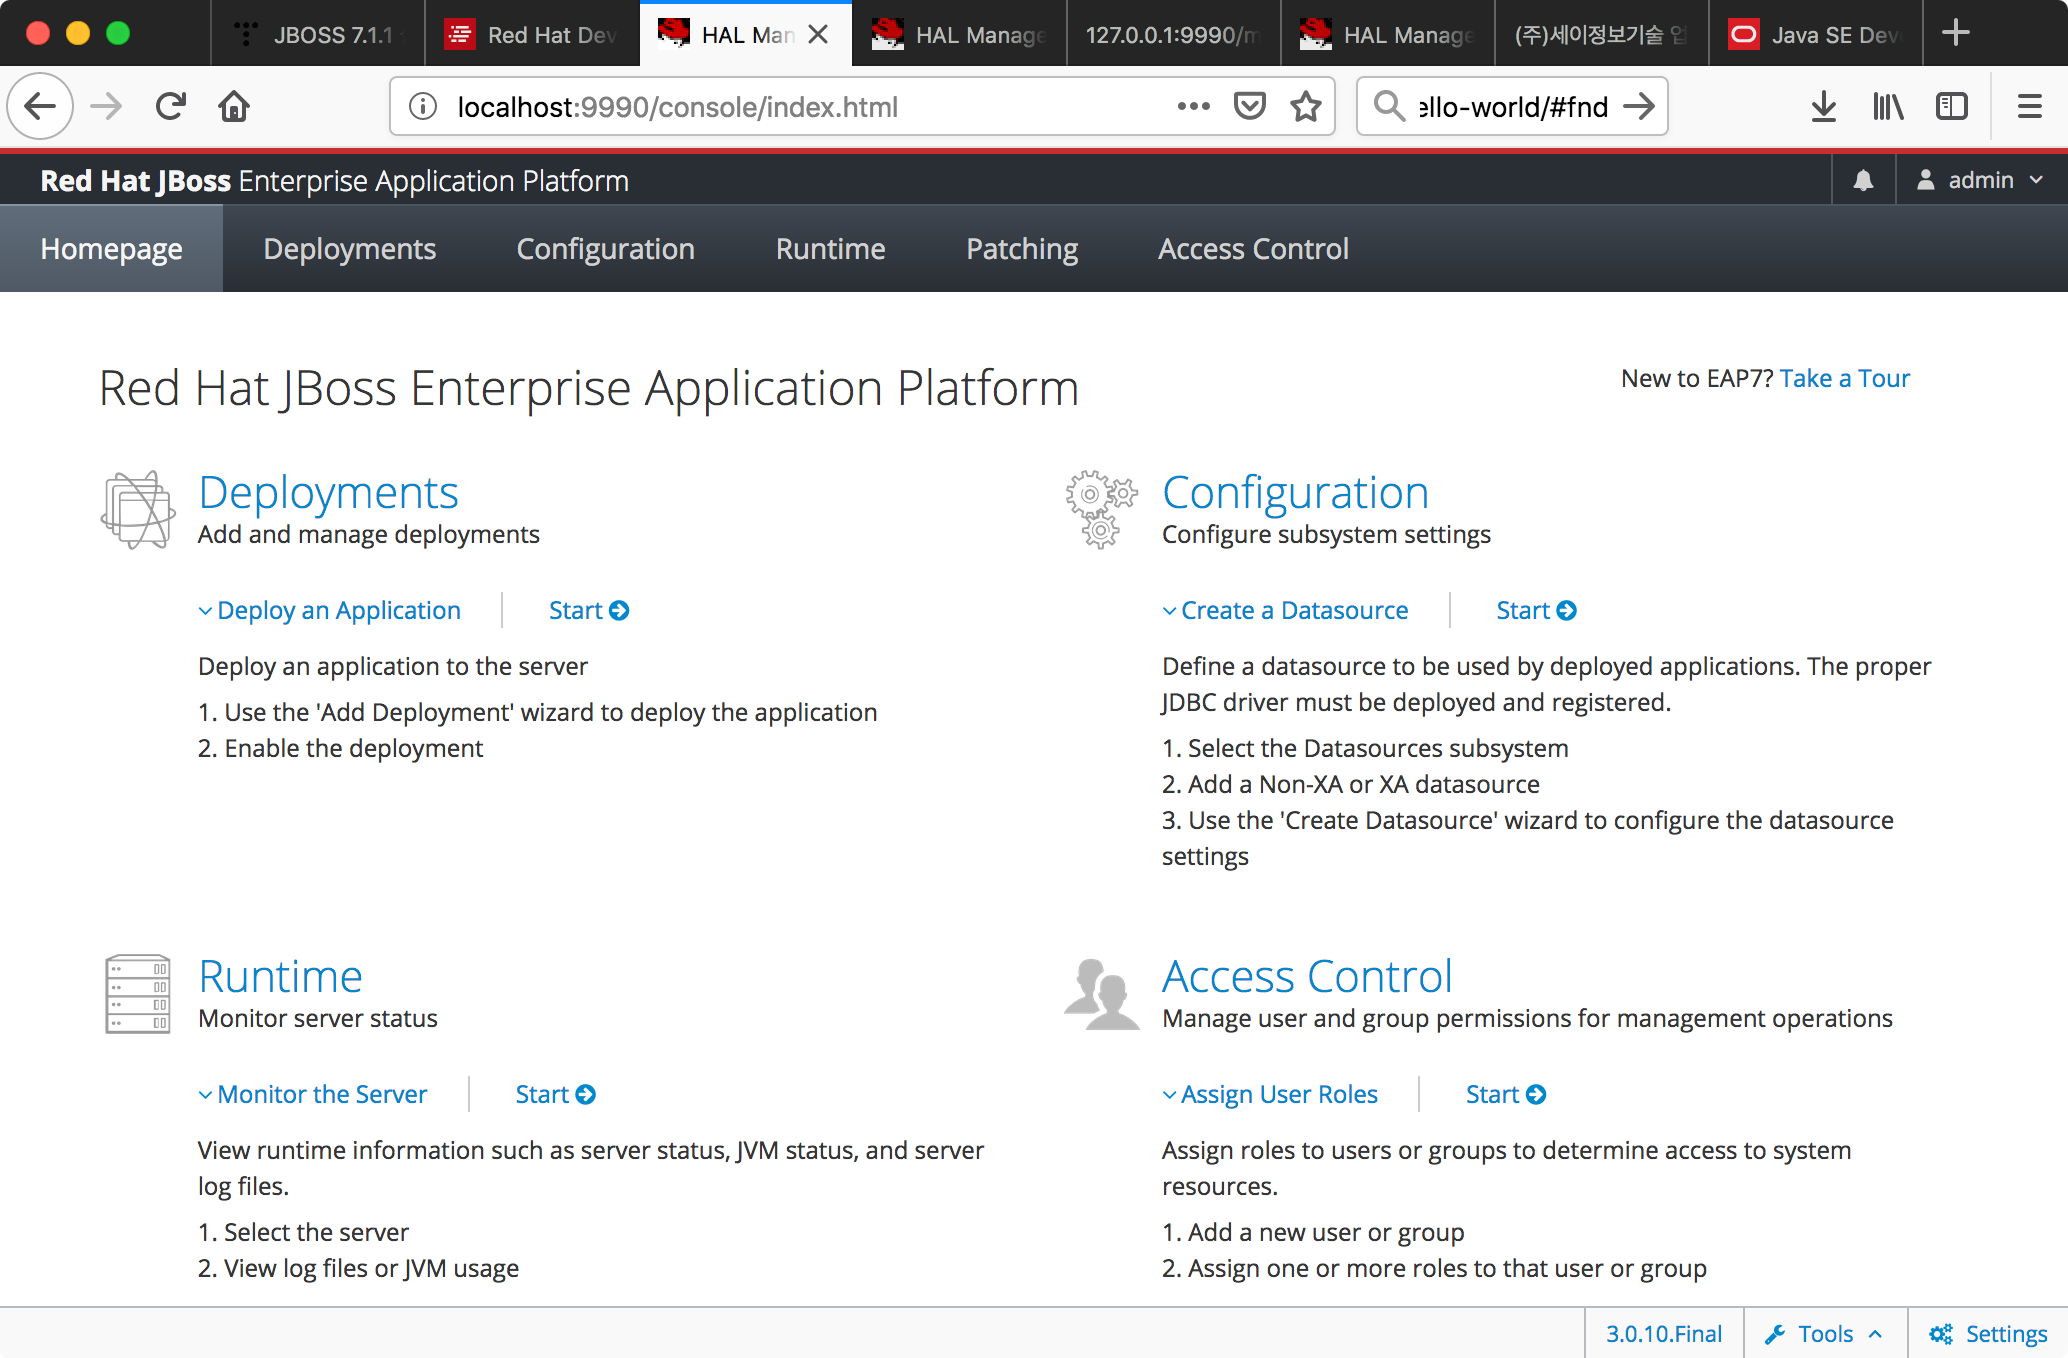Viewport: 2068px width, 1358px height.
Task: Switch to the Patching tab
Action: tap(1021, 249)
